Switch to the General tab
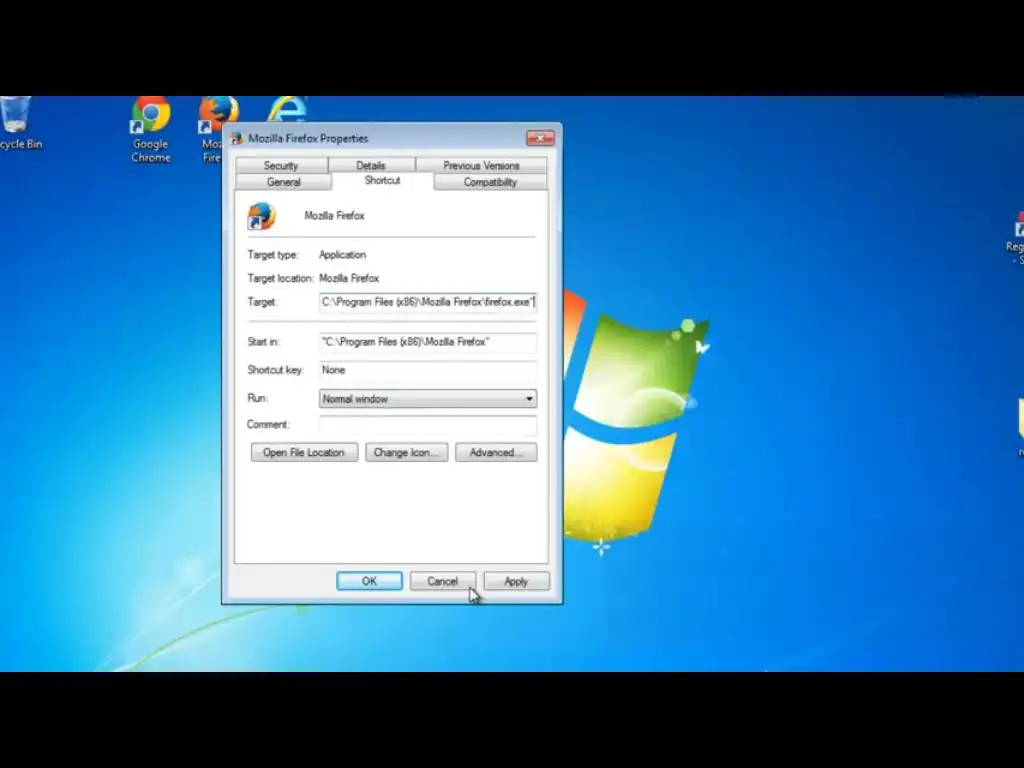1024x768 pixels. pyautogui.click(x=283, y=182)
